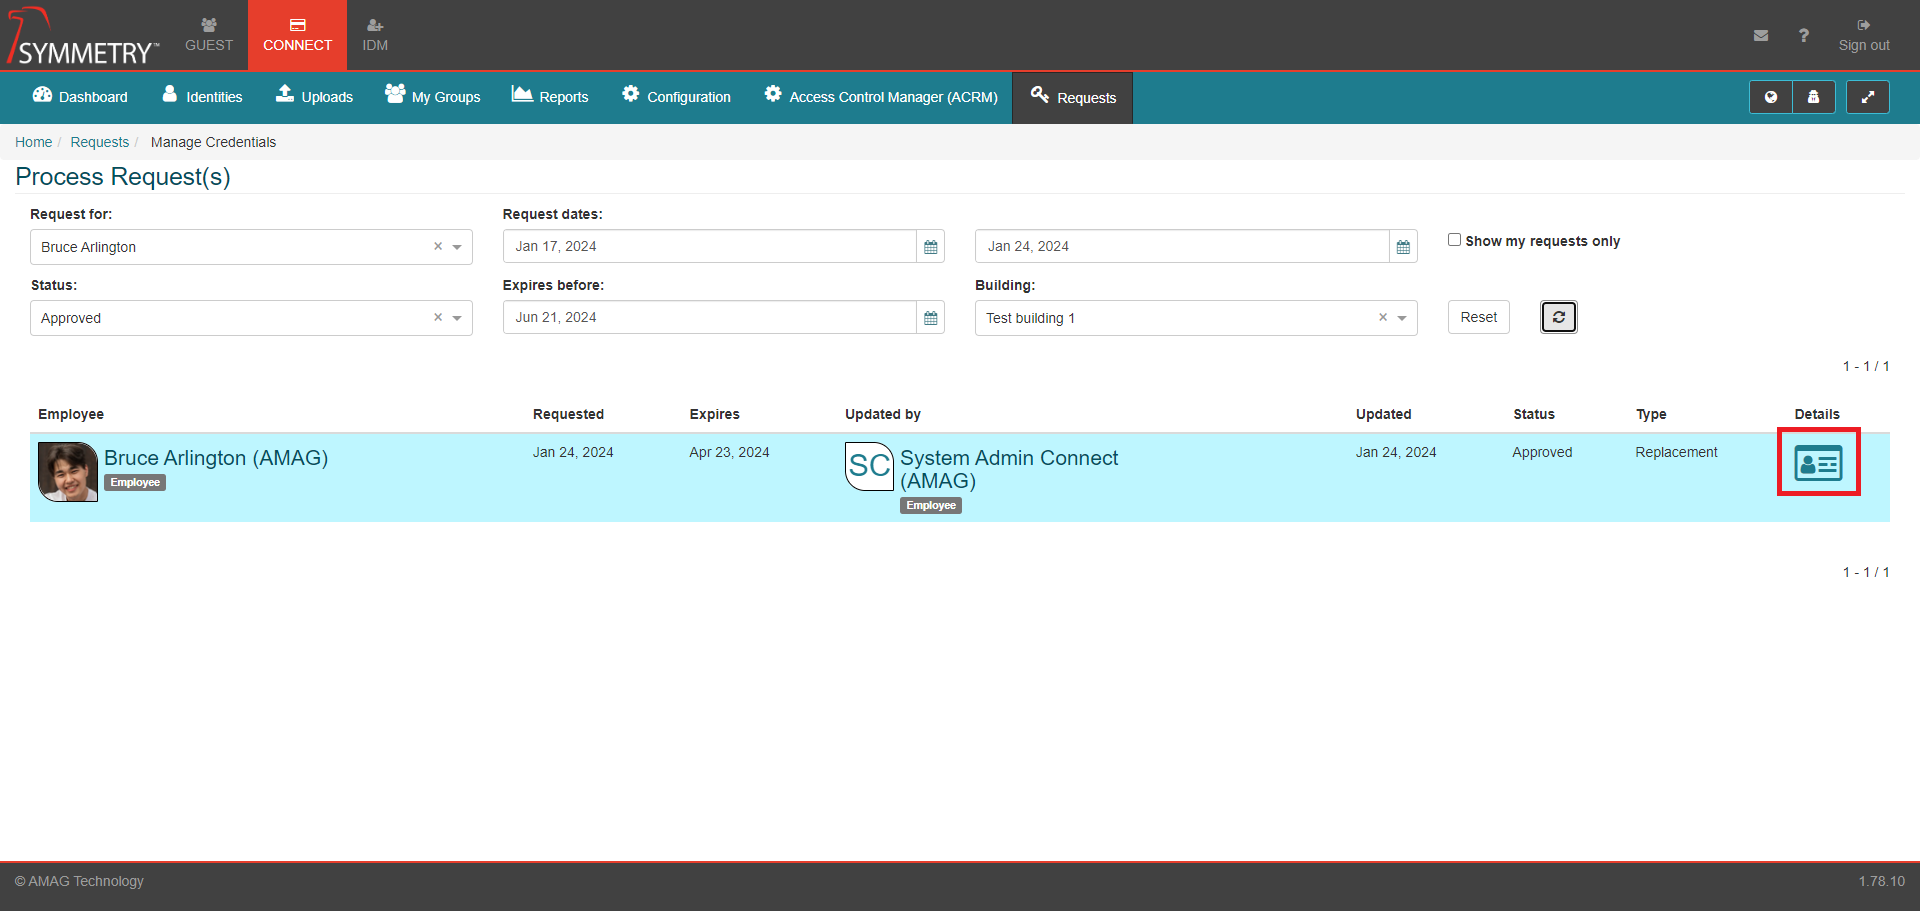The width and height of the screenshot is (1920, 911).
Task: Open Bruce Arlington (AMAG) employee link
Action: click(x=216, y=458)
